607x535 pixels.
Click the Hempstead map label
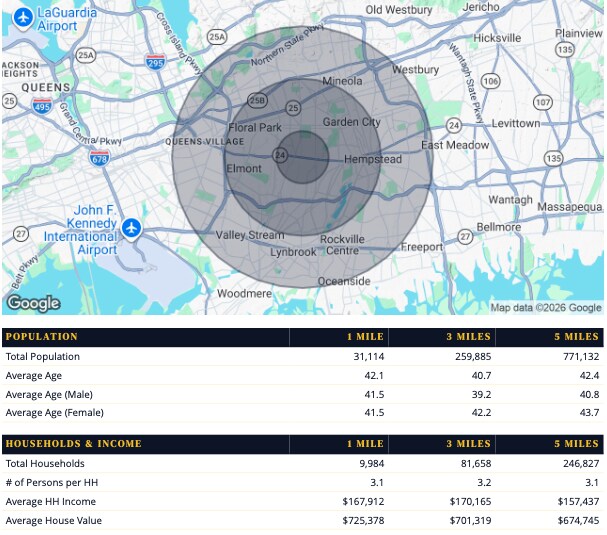tap(373, 159)
